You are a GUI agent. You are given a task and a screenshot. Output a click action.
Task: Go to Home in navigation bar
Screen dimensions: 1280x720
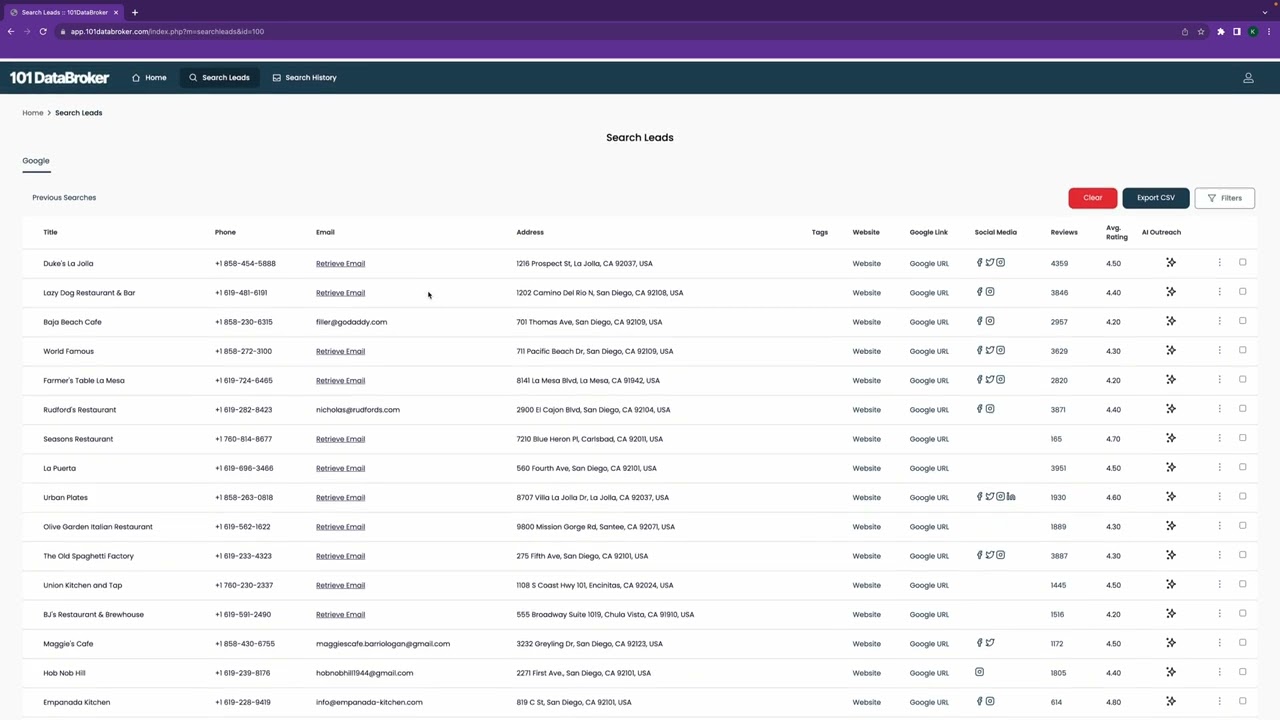click(x=149, y=77)
